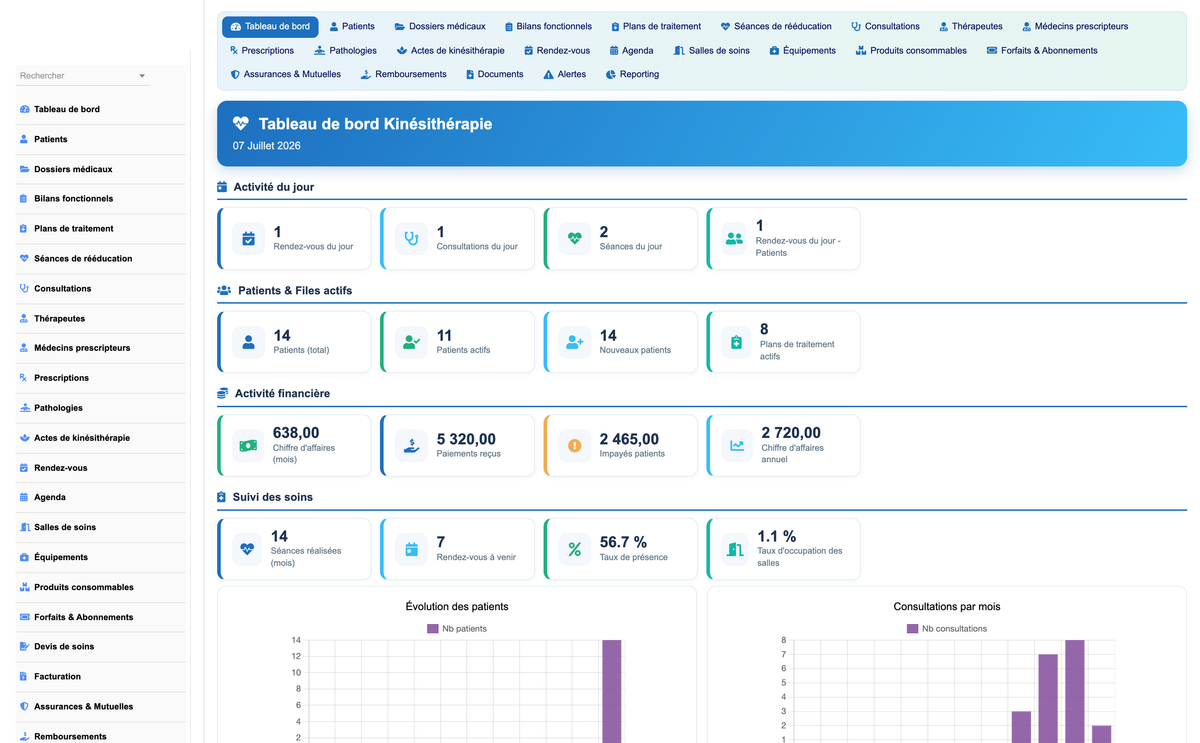Click the heartbeat icon in the dashboard header banner

240,124
